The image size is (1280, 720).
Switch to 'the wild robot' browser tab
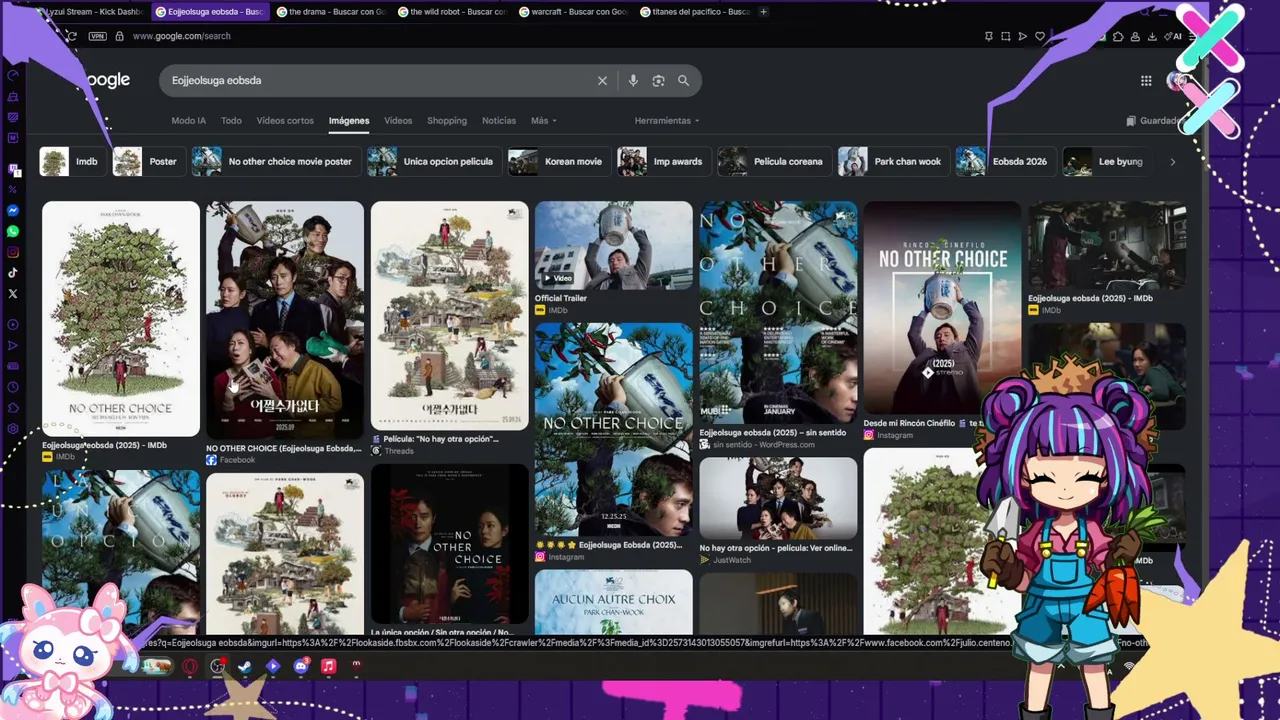(453, 12)
